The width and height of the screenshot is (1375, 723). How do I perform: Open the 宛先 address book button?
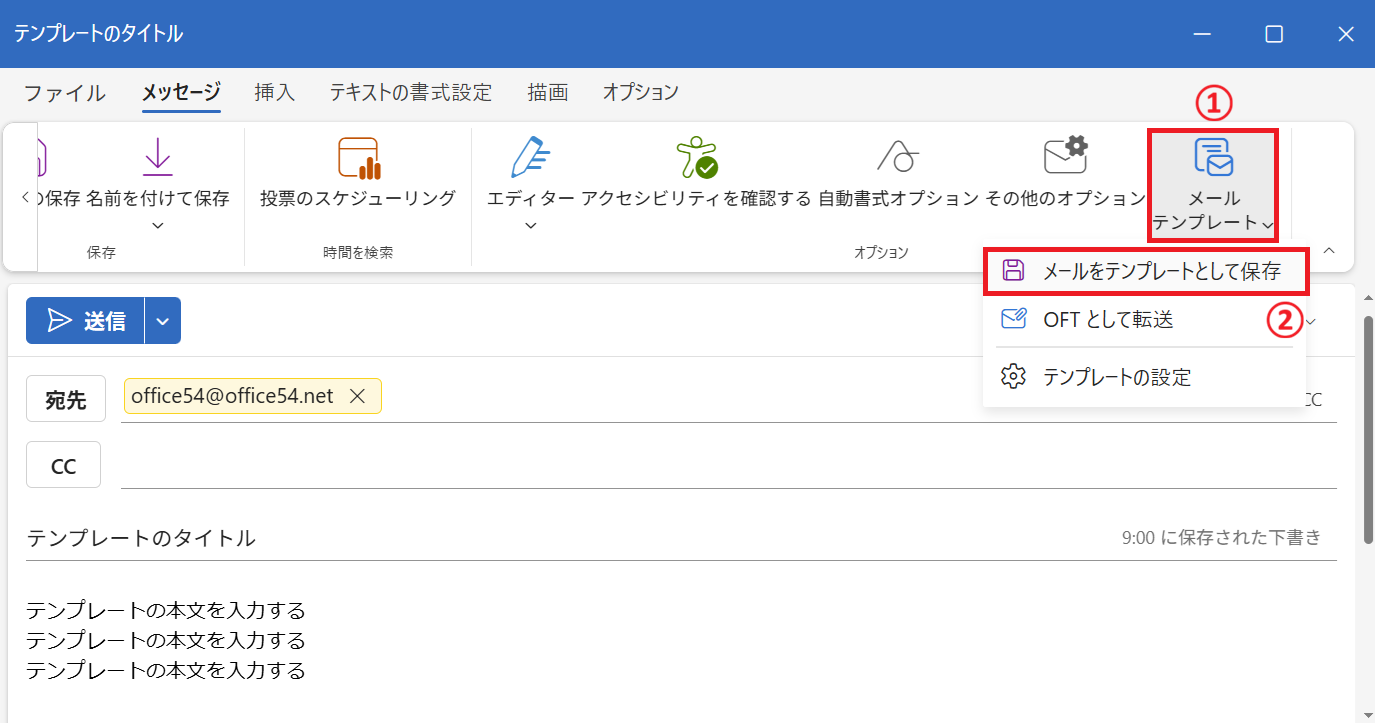click(65, 398)
